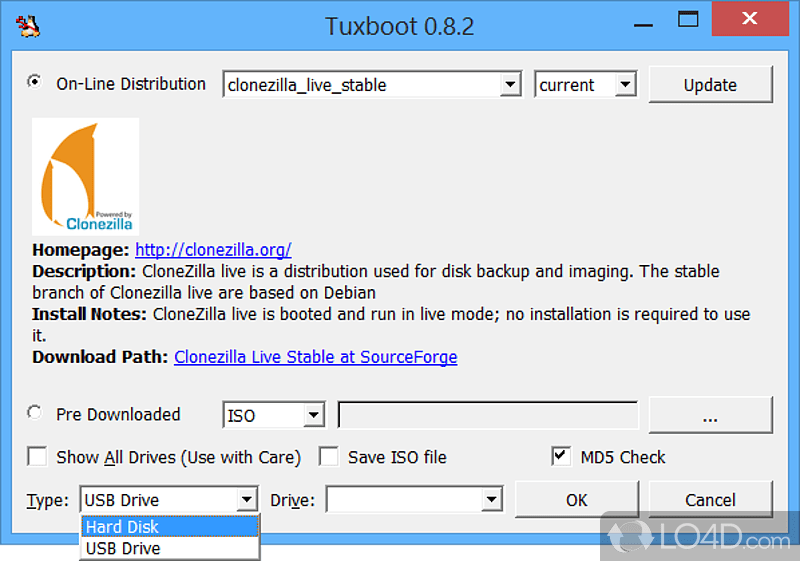800x561 pixels.
Task: Enable Show All Drives checkbox
Action: (37, 456)
